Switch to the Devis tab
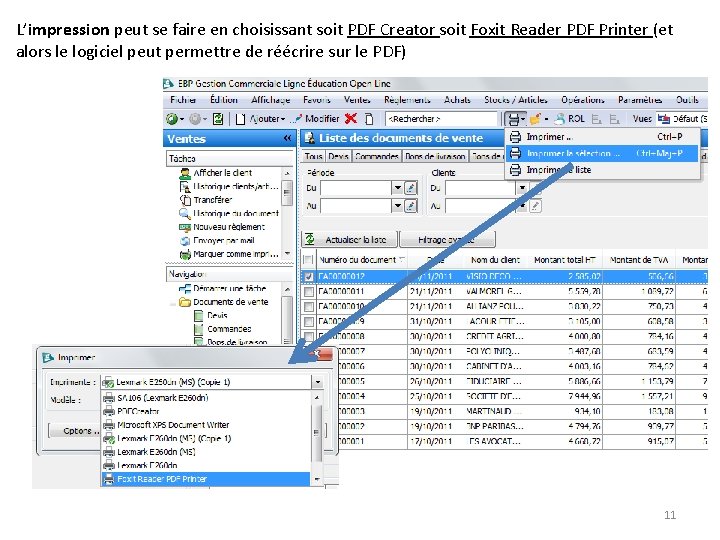 click(338, 157)
